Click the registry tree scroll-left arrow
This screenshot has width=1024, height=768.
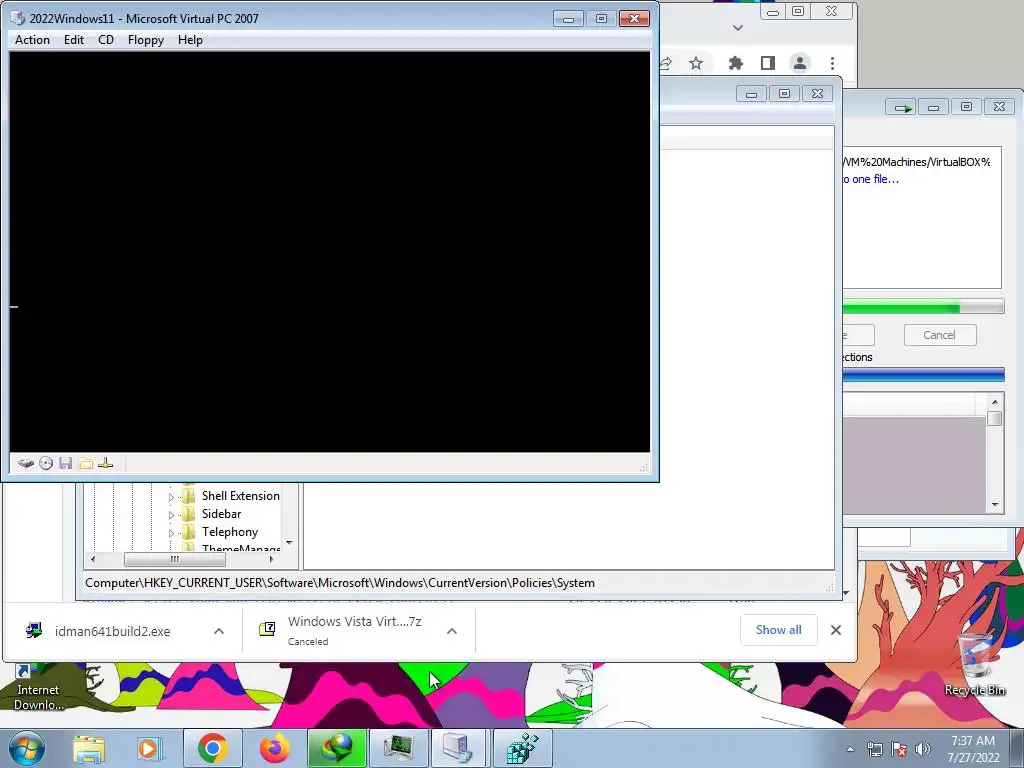93,559
